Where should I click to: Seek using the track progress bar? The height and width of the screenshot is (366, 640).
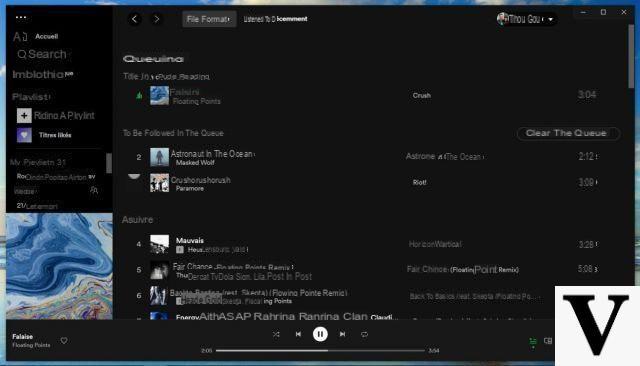pyautogui.click(x=320, y=350)
